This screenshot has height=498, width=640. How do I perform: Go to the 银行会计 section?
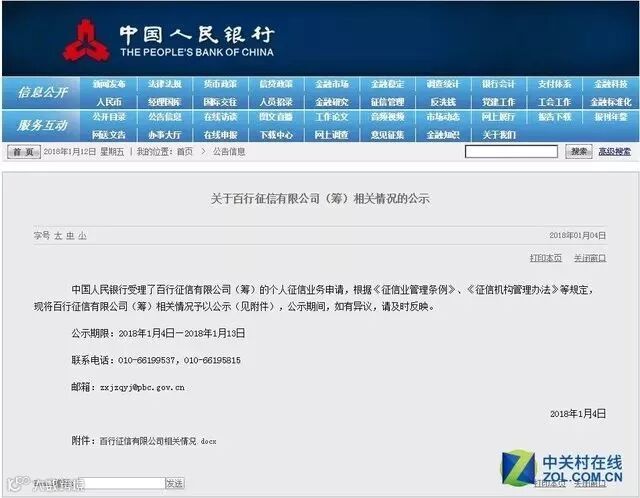[498, 84]
